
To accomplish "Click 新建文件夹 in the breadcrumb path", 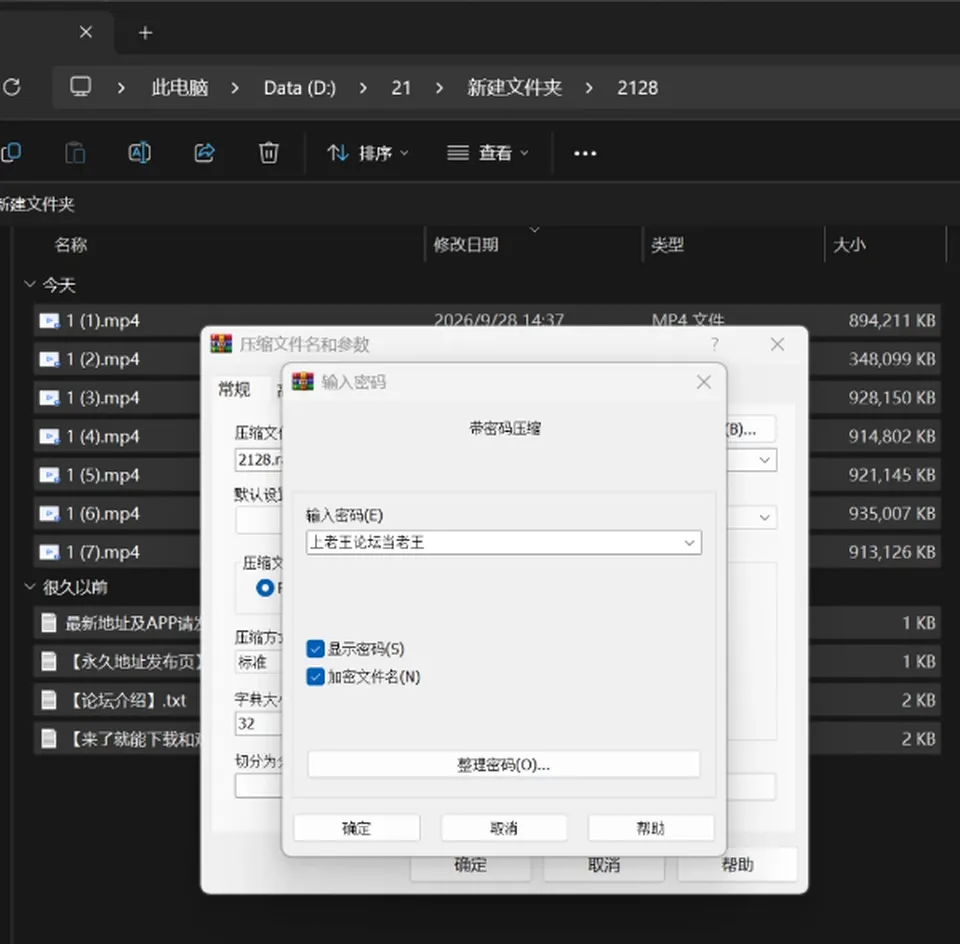I will pos(514,88).
